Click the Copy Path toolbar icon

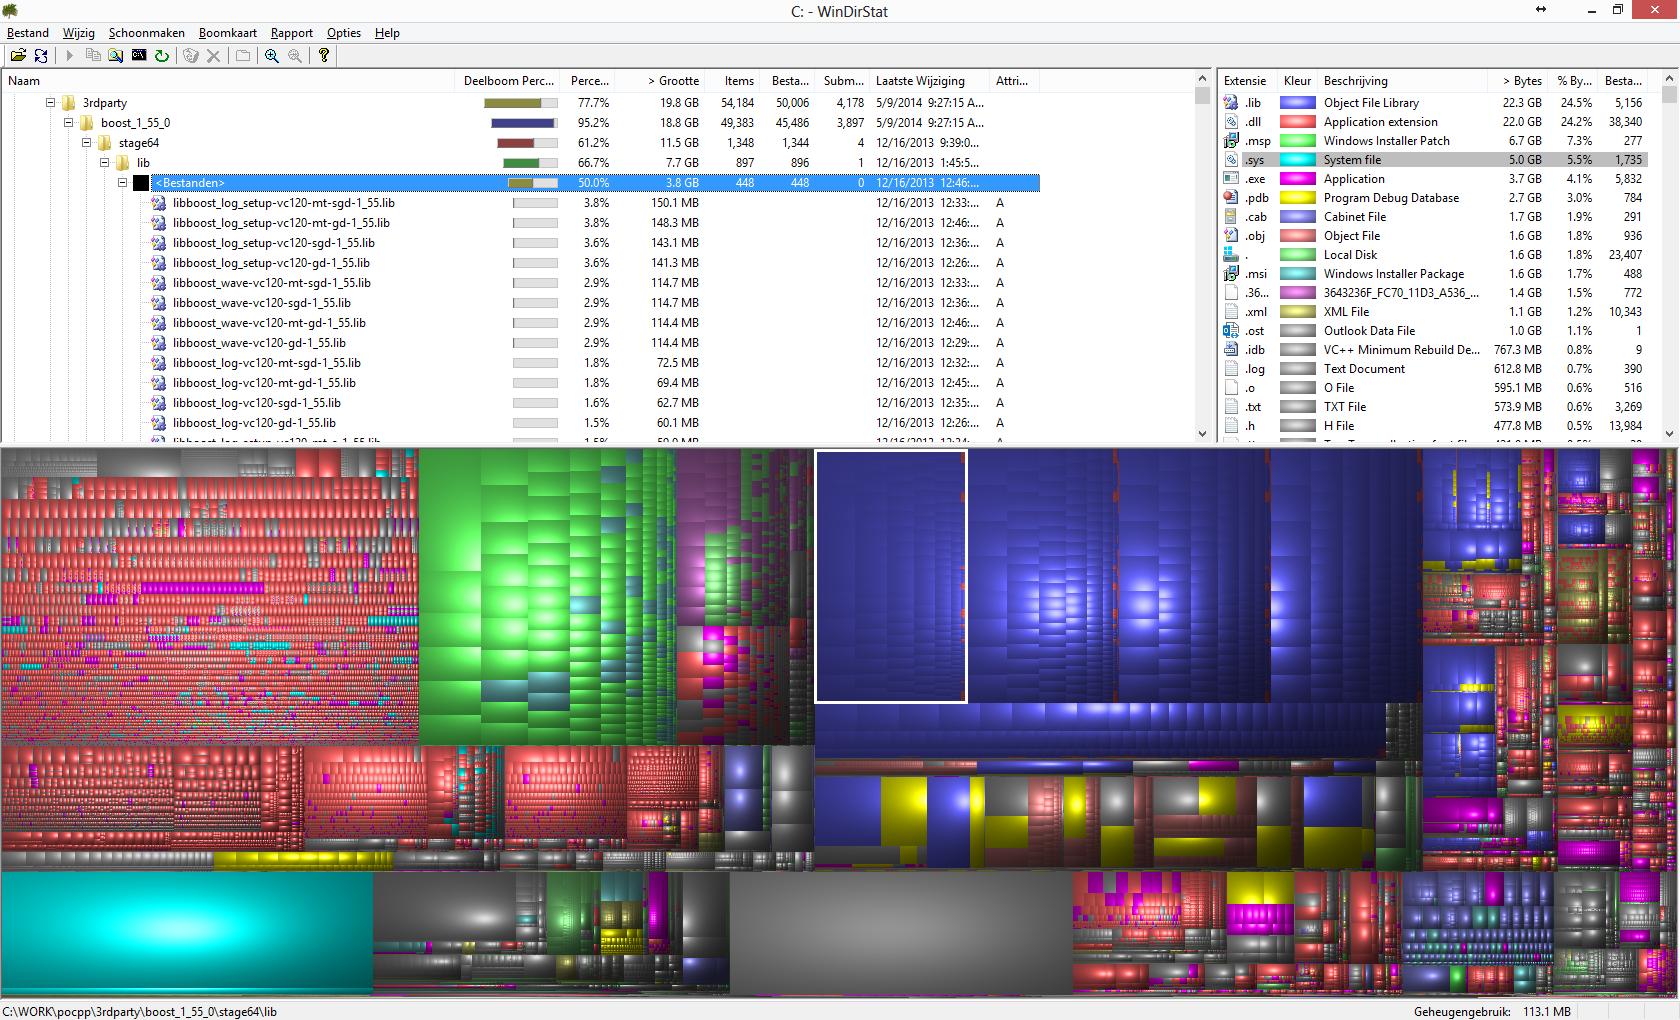[93, 56]
